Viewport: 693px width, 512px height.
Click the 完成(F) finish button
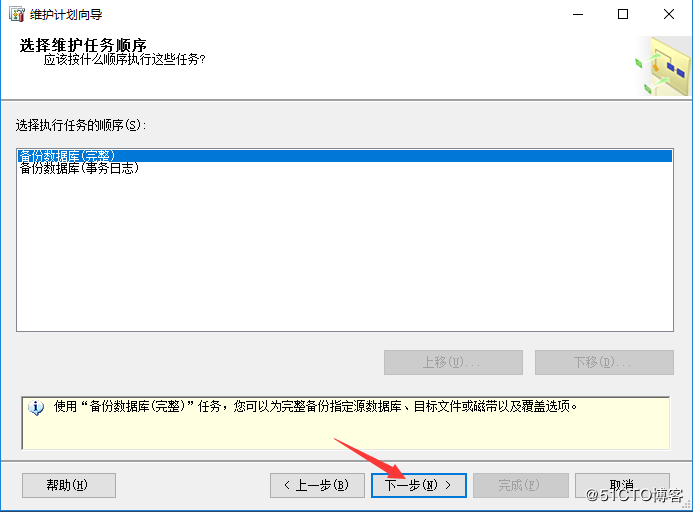tap(521, 485)
